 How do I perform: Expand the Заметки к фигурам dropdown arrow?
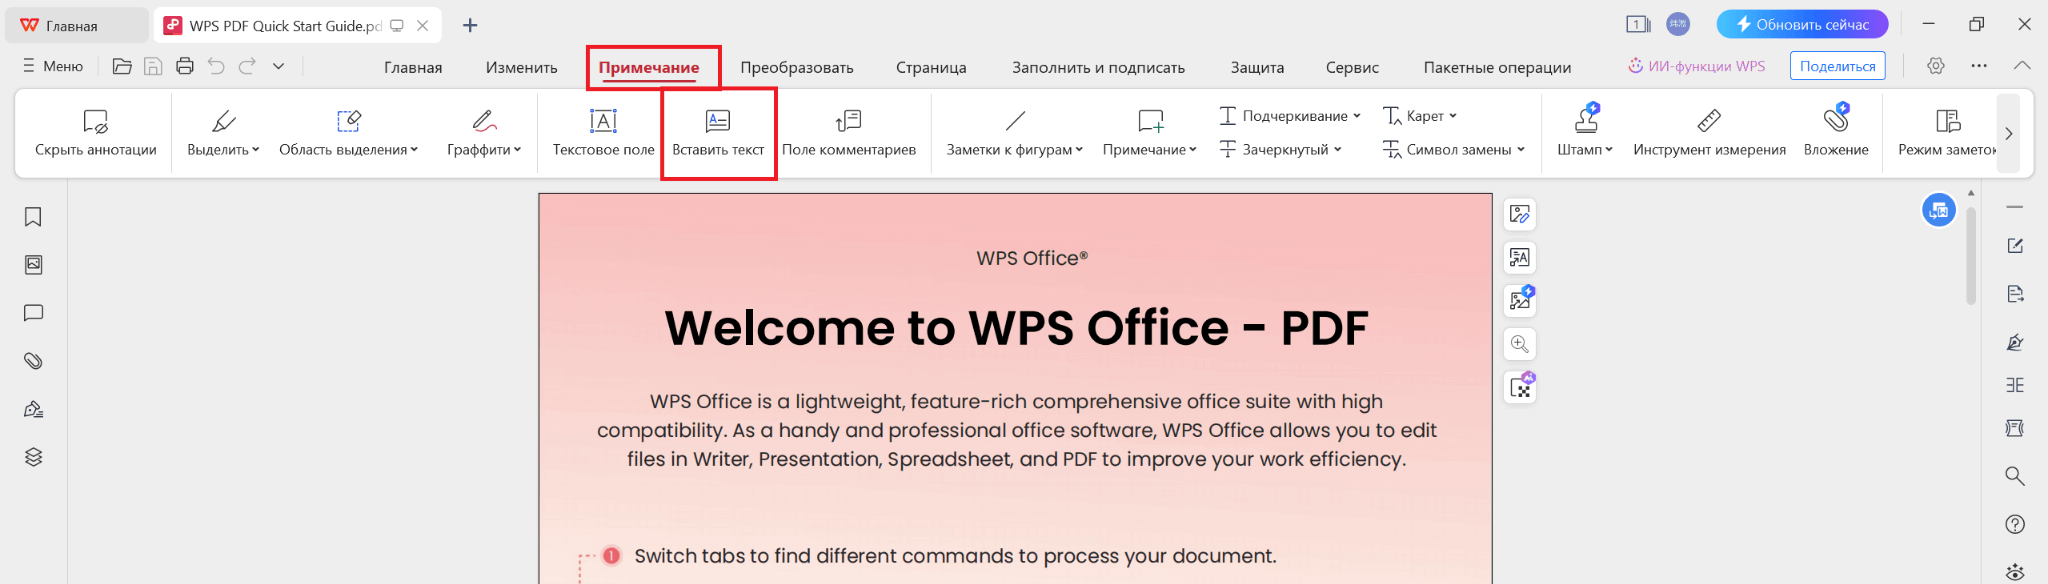tap(1079, 150)
